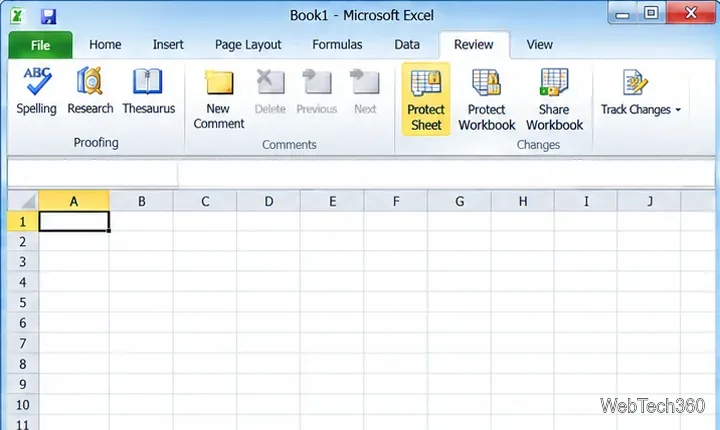Switch to the Home tab
Image resolution: width=720 pixels, height=430 pixels.
105,45
